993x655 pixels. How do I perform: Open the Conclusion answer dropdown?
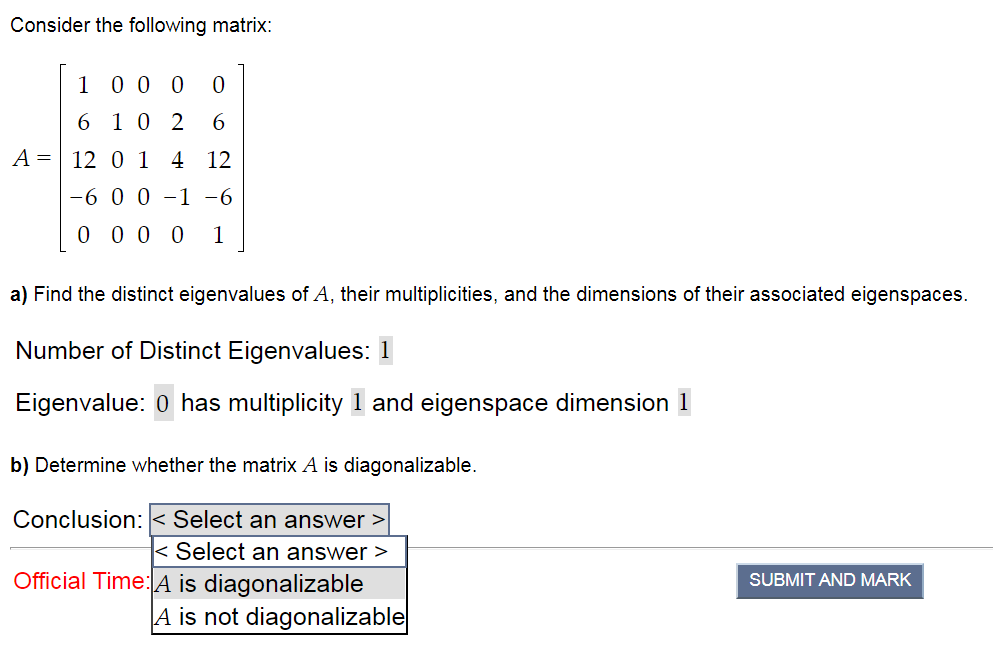(x=269, y=519)
